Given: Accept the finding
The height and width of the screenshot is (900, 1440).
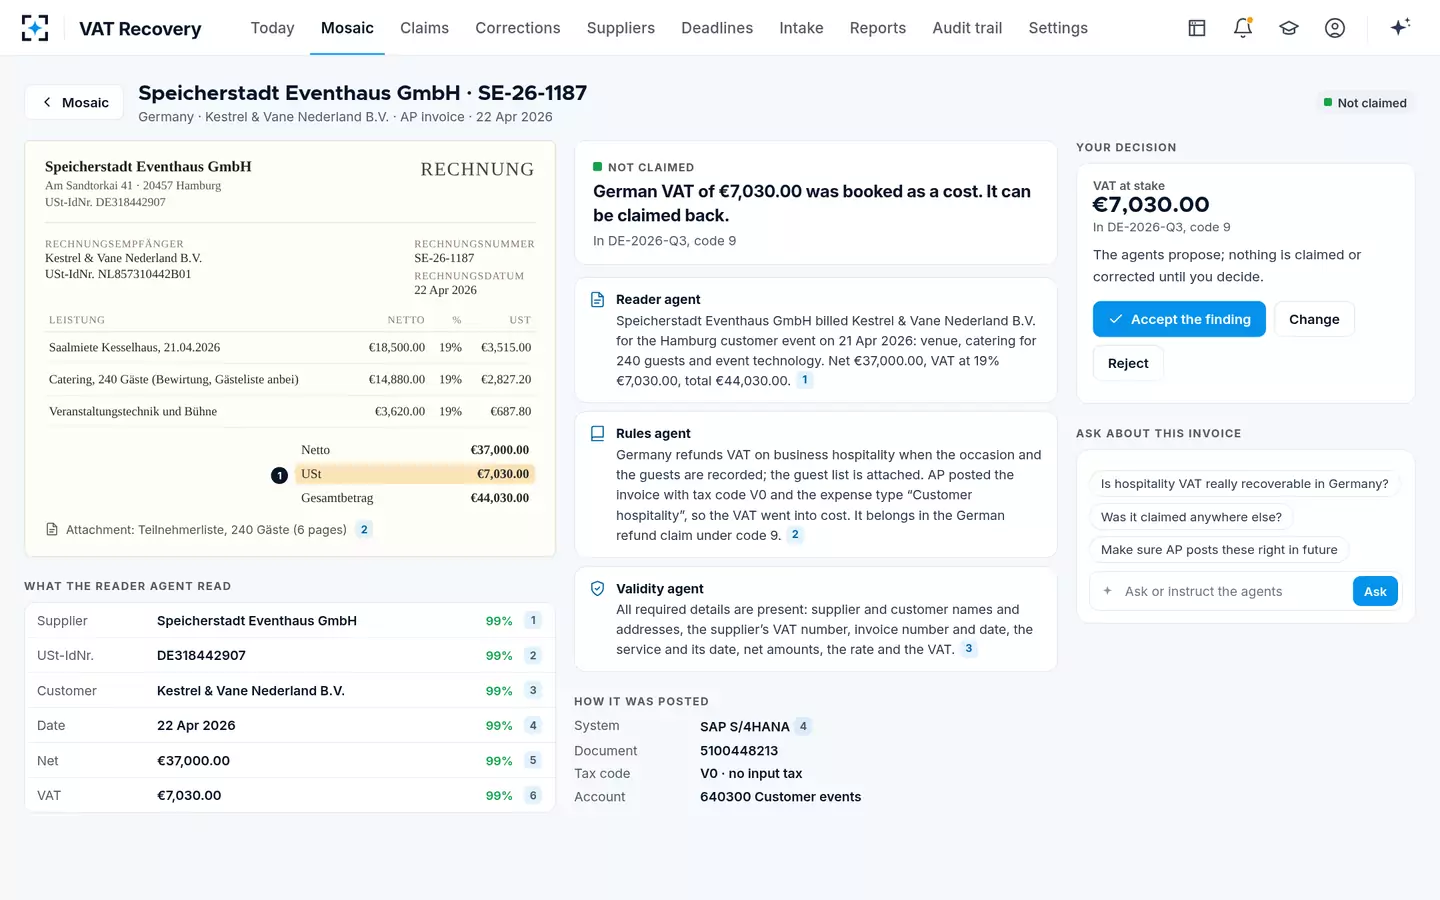Looking at the screenshot, I should click(1179, 319).
